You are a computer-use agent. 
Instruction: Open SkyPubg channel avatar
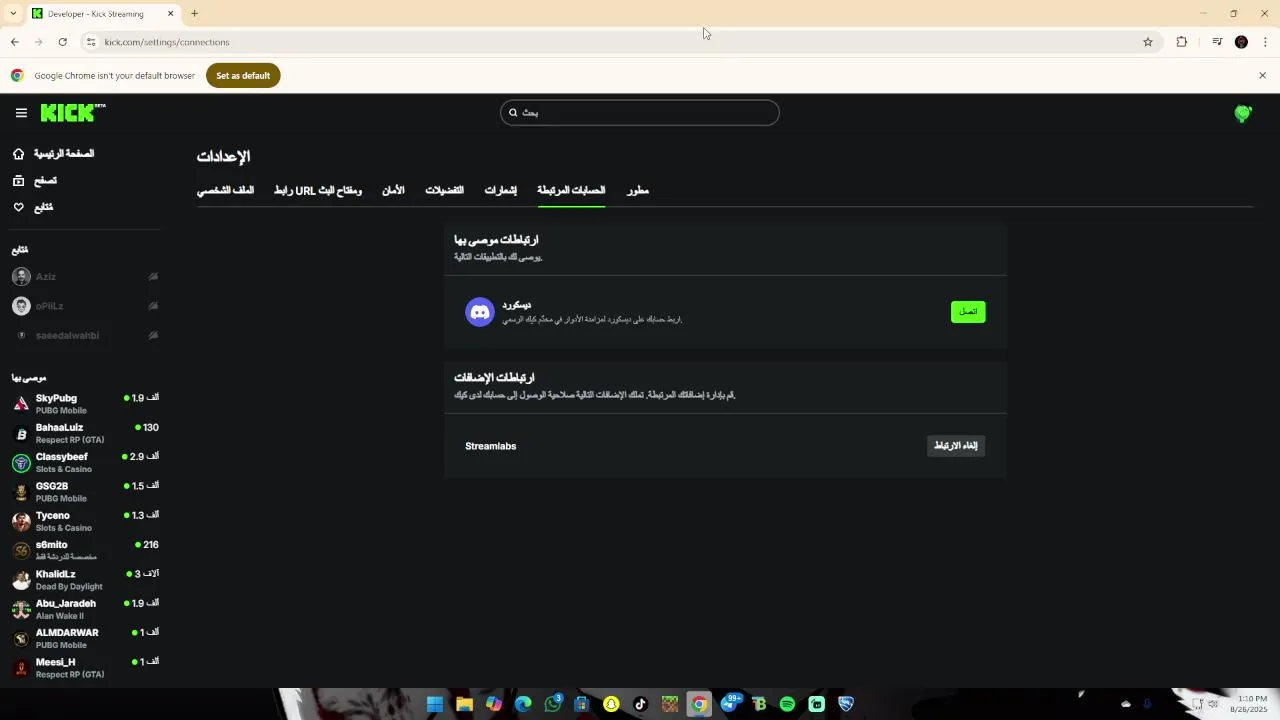tap(21, 404)
